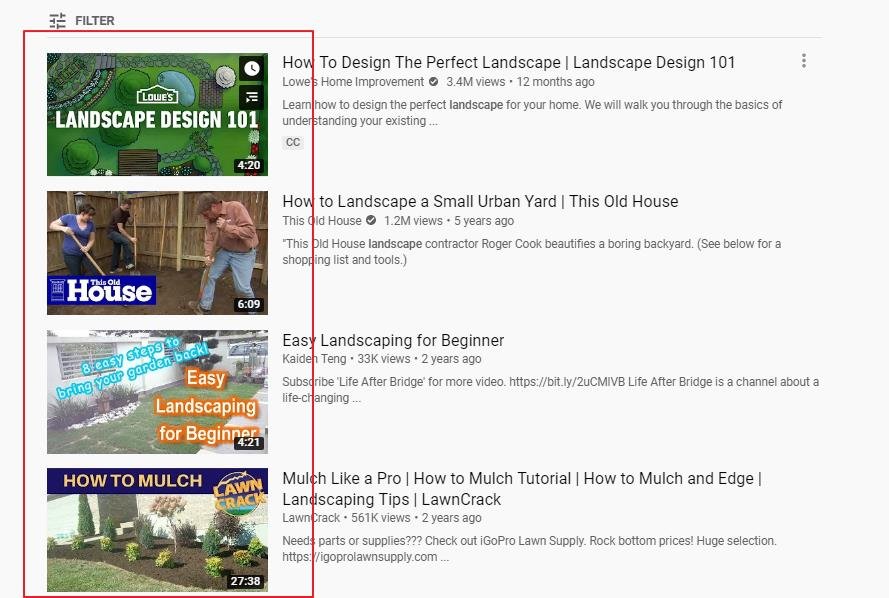
Task: Open the This Old House video thumbnail
Action: (x=157, y=253)
